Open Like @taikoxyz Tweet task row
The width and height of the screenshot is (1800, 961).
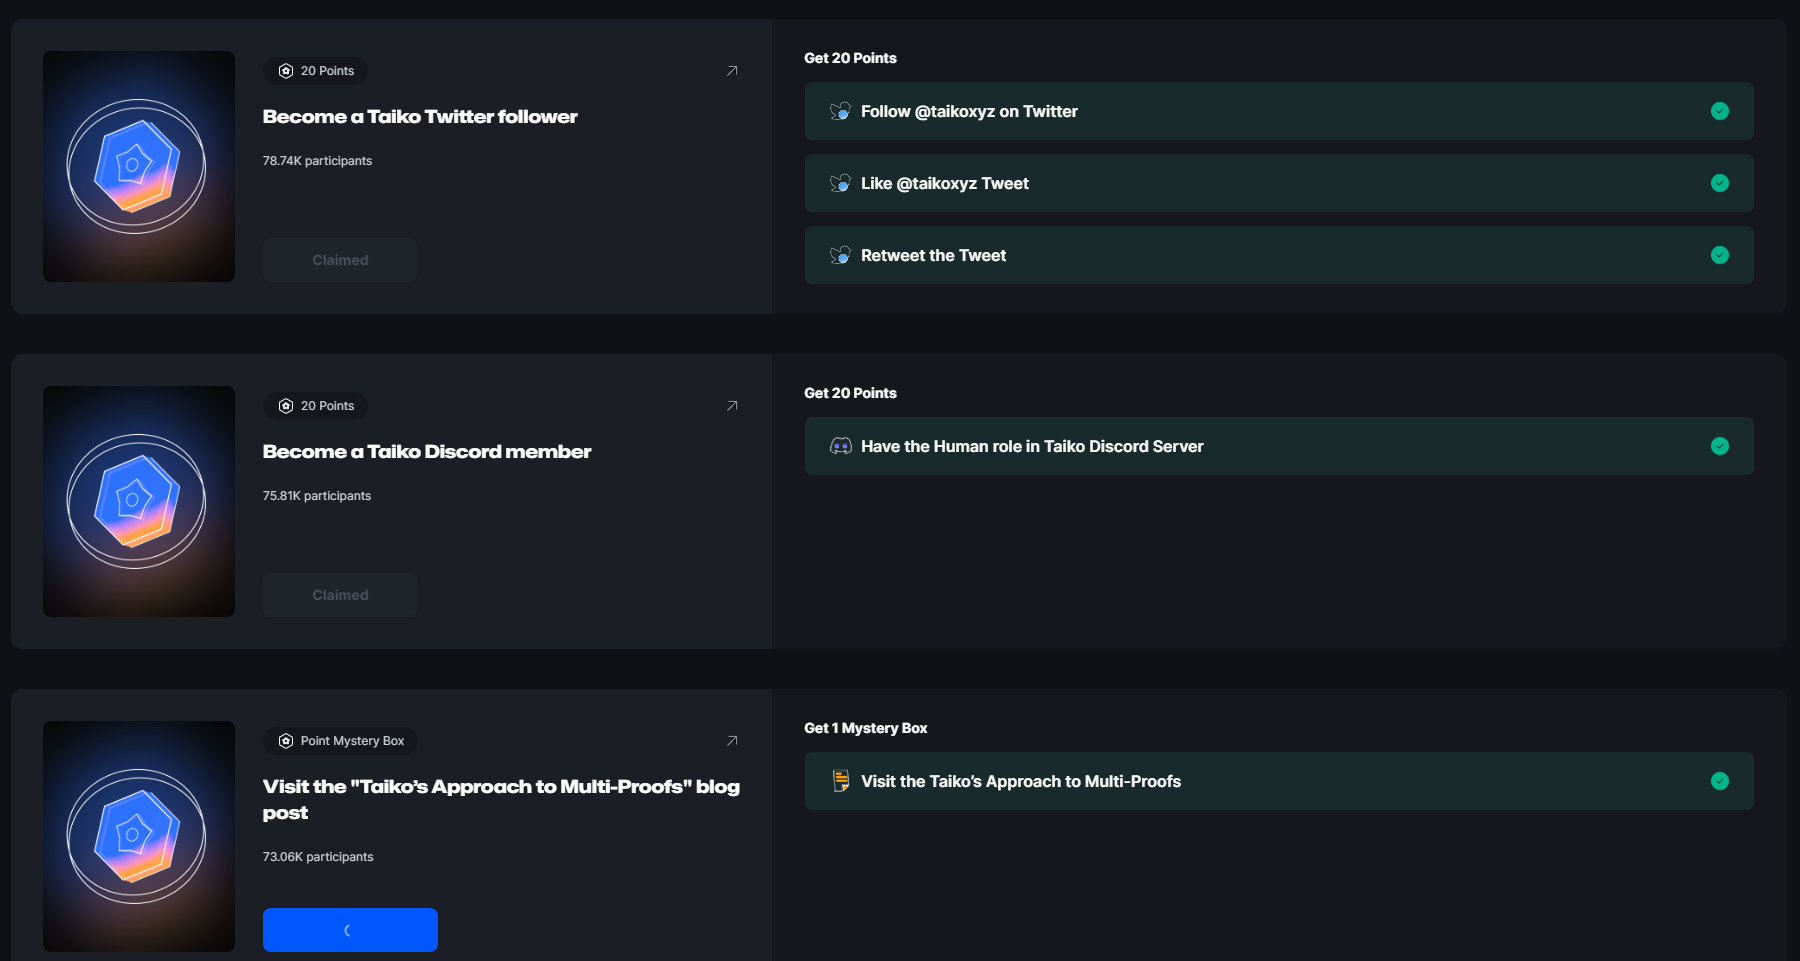click(1279, 183)
